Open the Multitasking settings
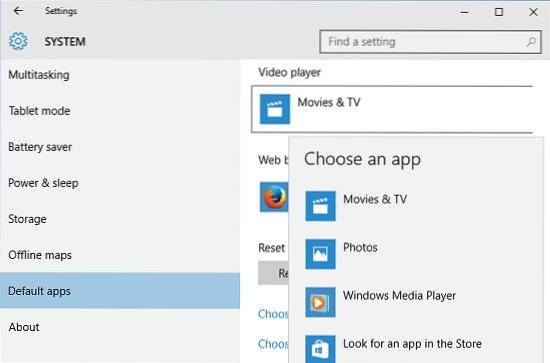This screenshot has height=363, width=550. coord(120,75)
